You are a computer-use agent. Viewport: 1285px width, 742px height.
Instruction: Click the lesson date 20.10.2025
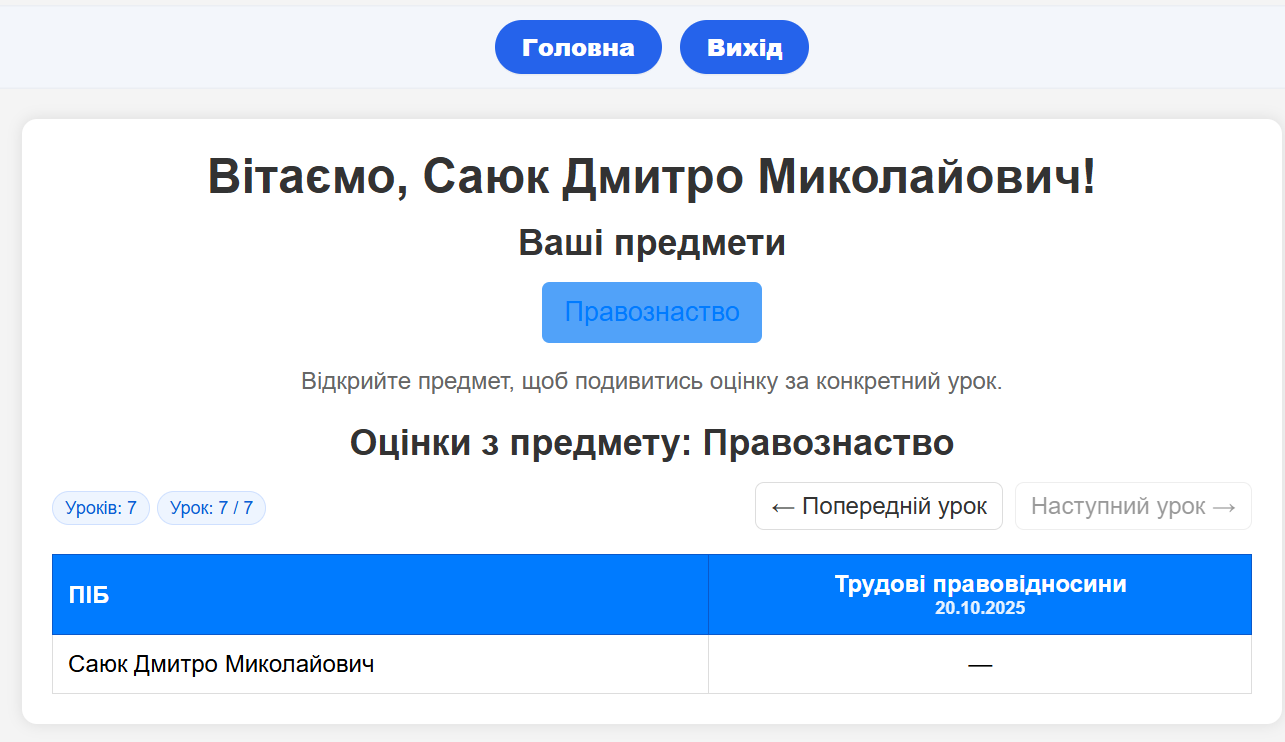pos(980,608)
